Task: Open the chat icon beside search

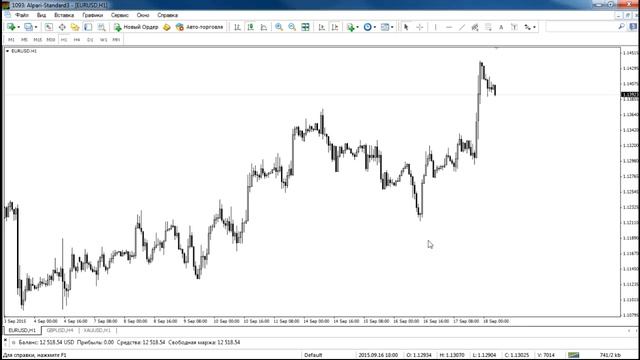Action: [633, 27]
